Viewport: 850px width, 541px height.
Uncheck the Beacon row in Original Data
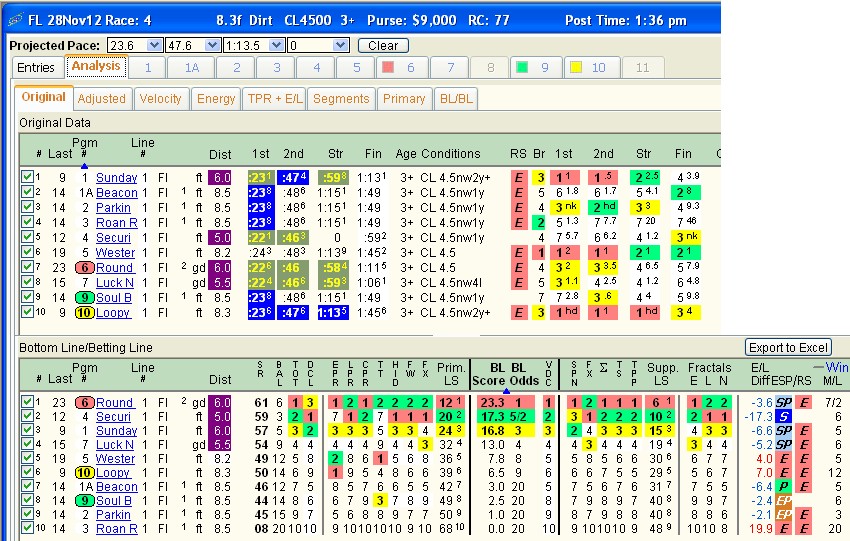click(x=27, y=192)
